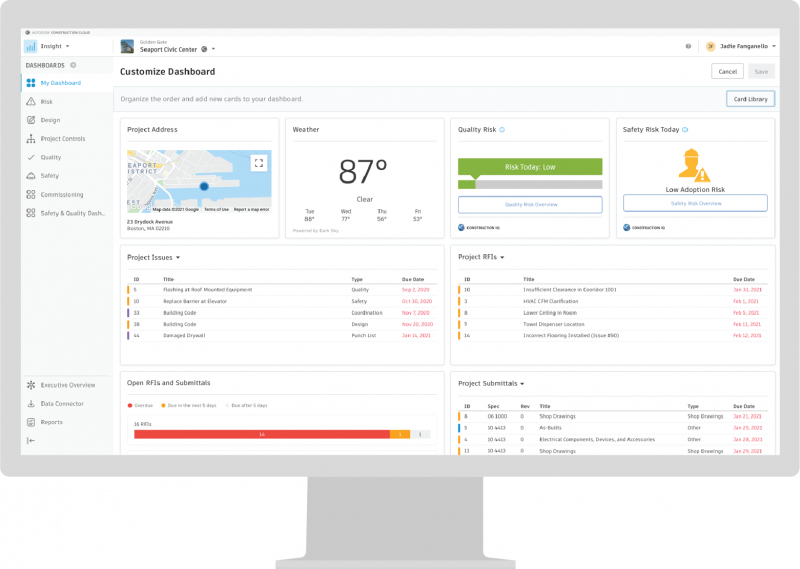Click the JF user avatar icon

point(710,46)
